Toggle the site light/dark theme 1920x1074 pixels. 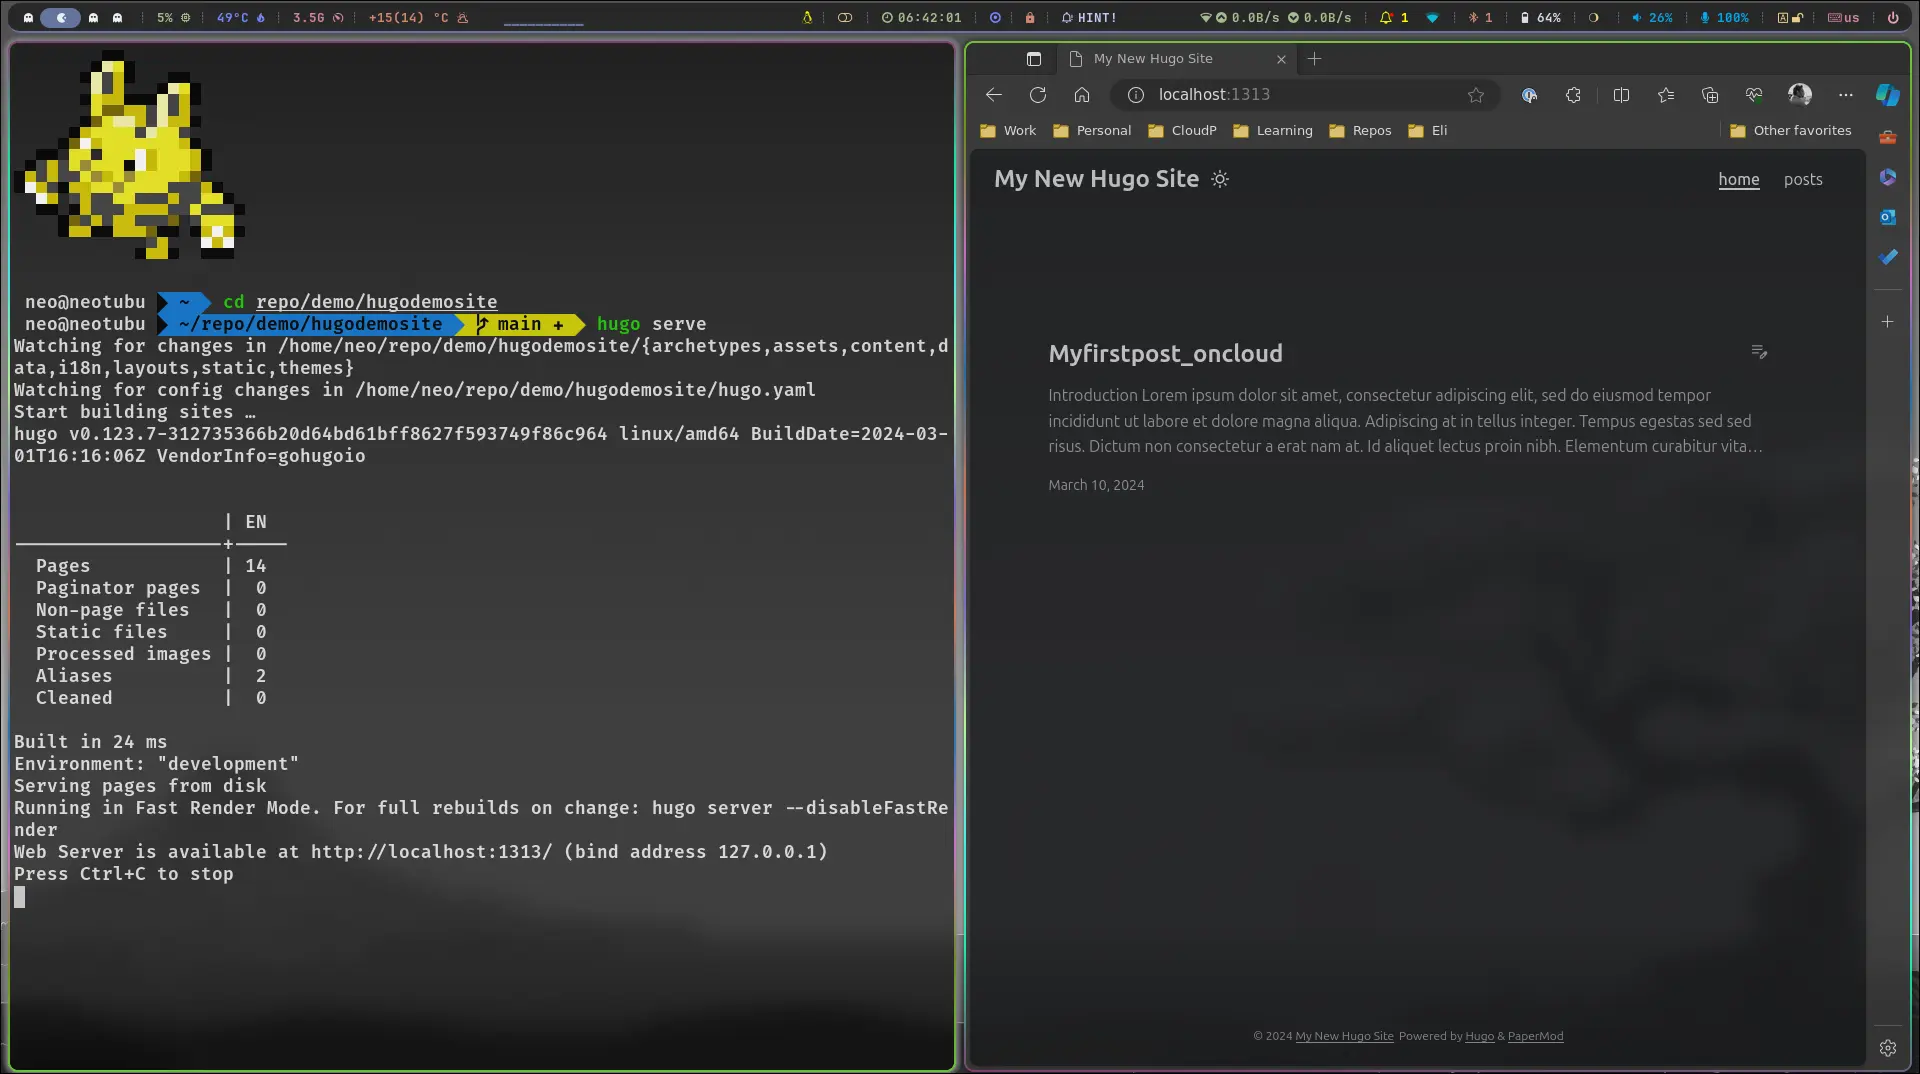click(x=1220, y=179)
